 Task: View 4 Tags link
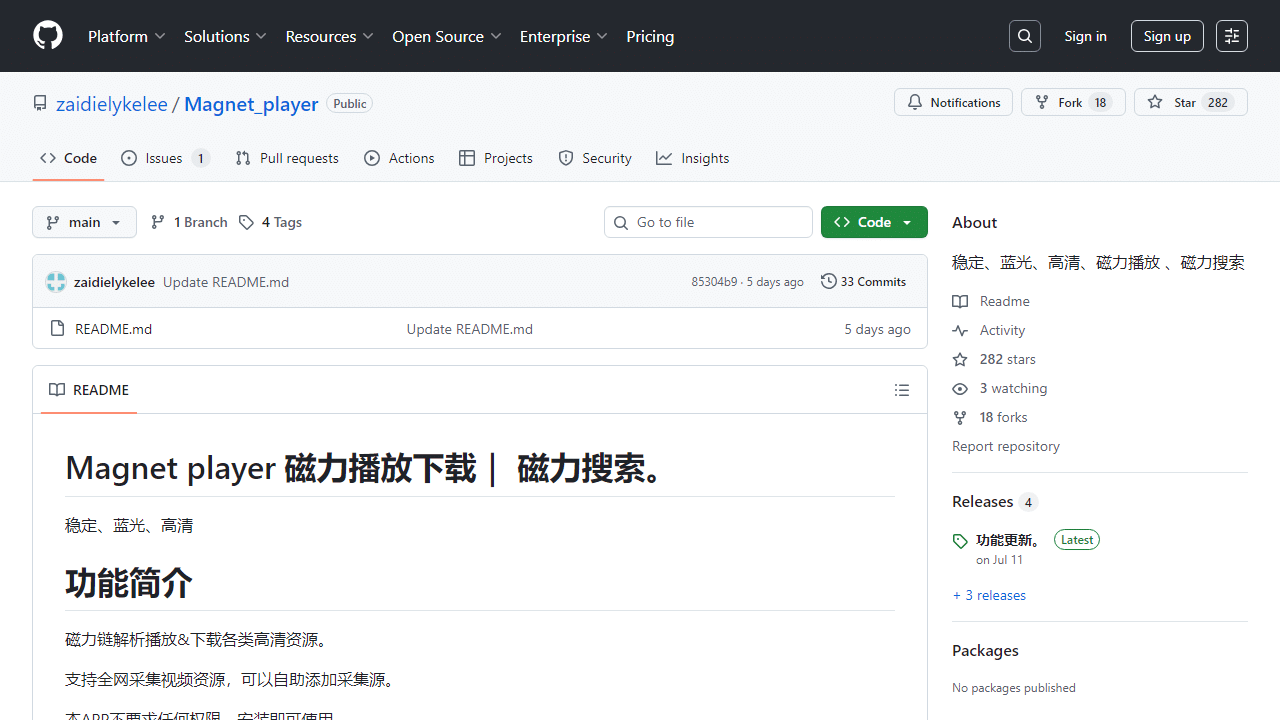[x=270, y=222]
